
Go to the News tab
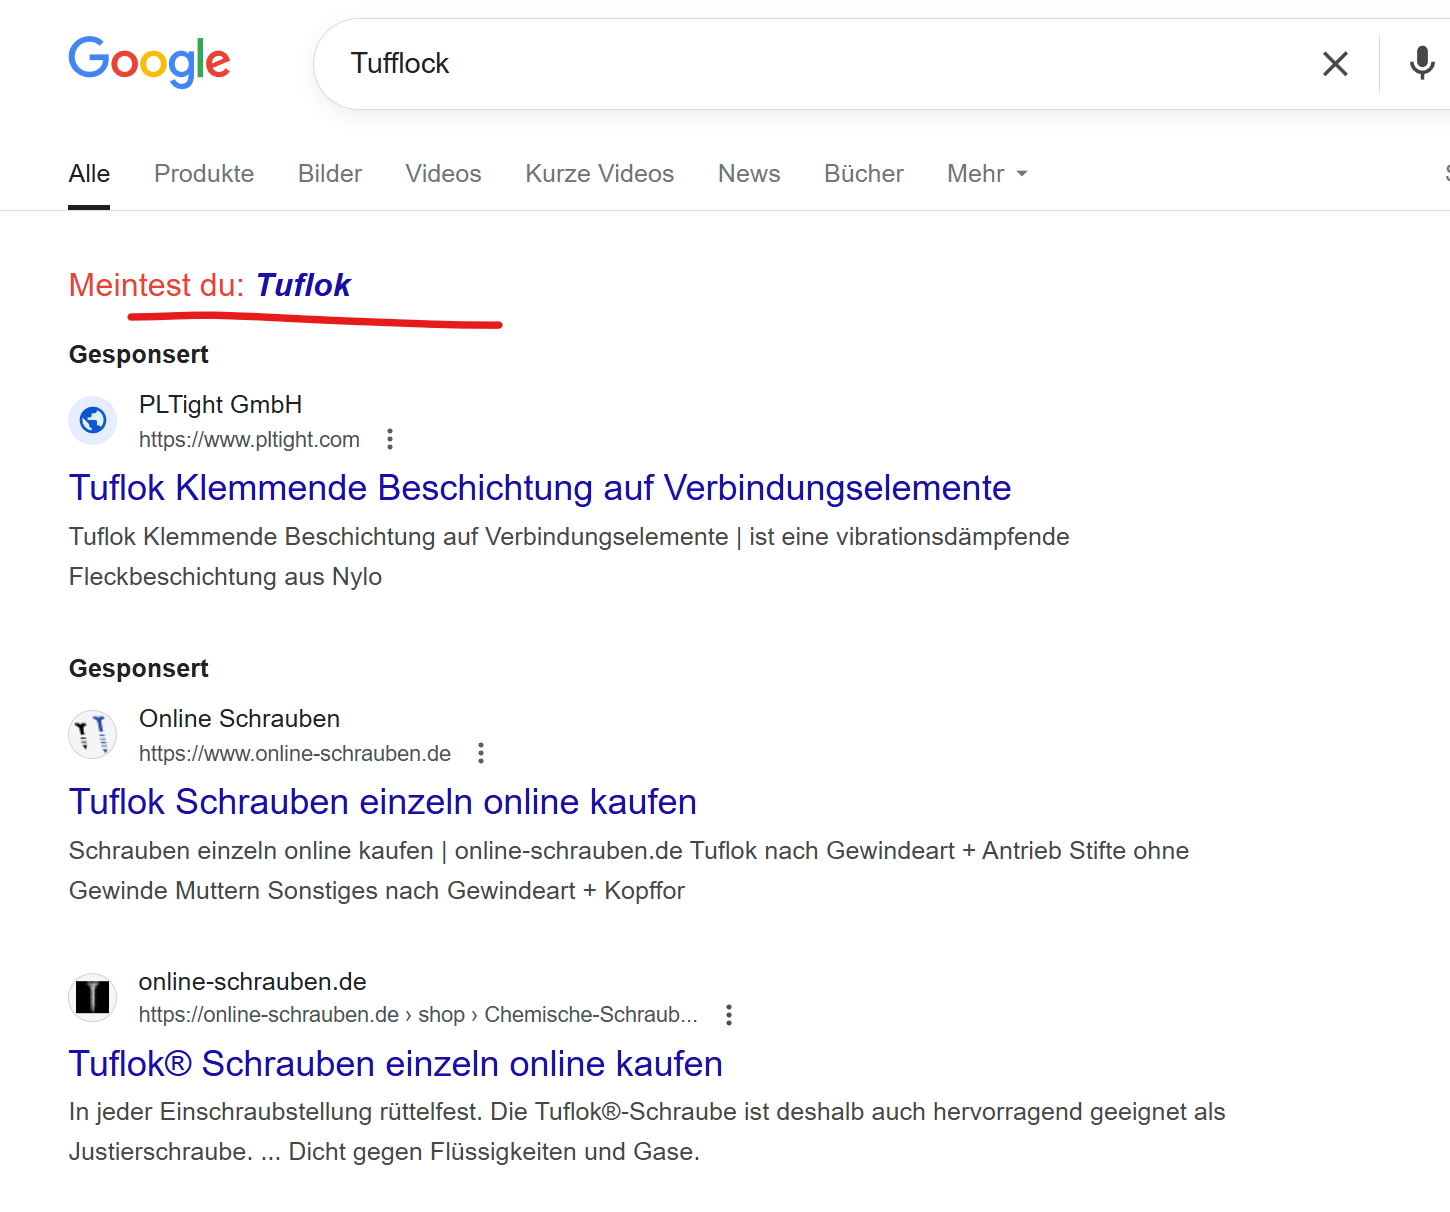[x=749, y=174]
